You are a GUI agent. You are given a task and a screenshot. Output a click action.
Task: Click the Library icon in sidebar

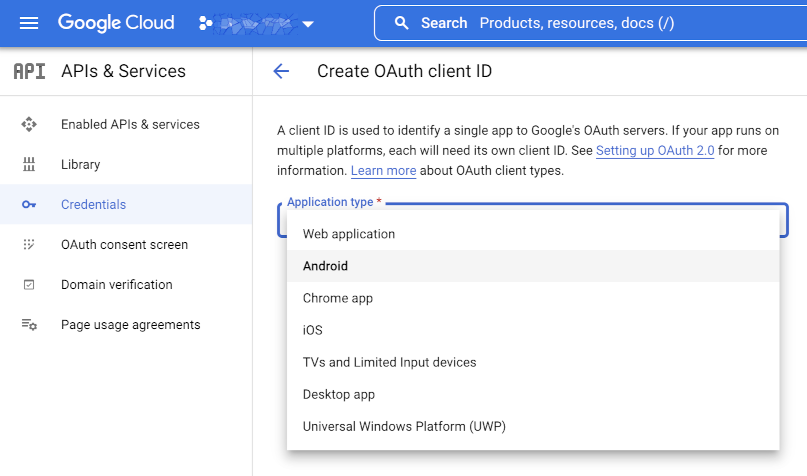(29, 165)
